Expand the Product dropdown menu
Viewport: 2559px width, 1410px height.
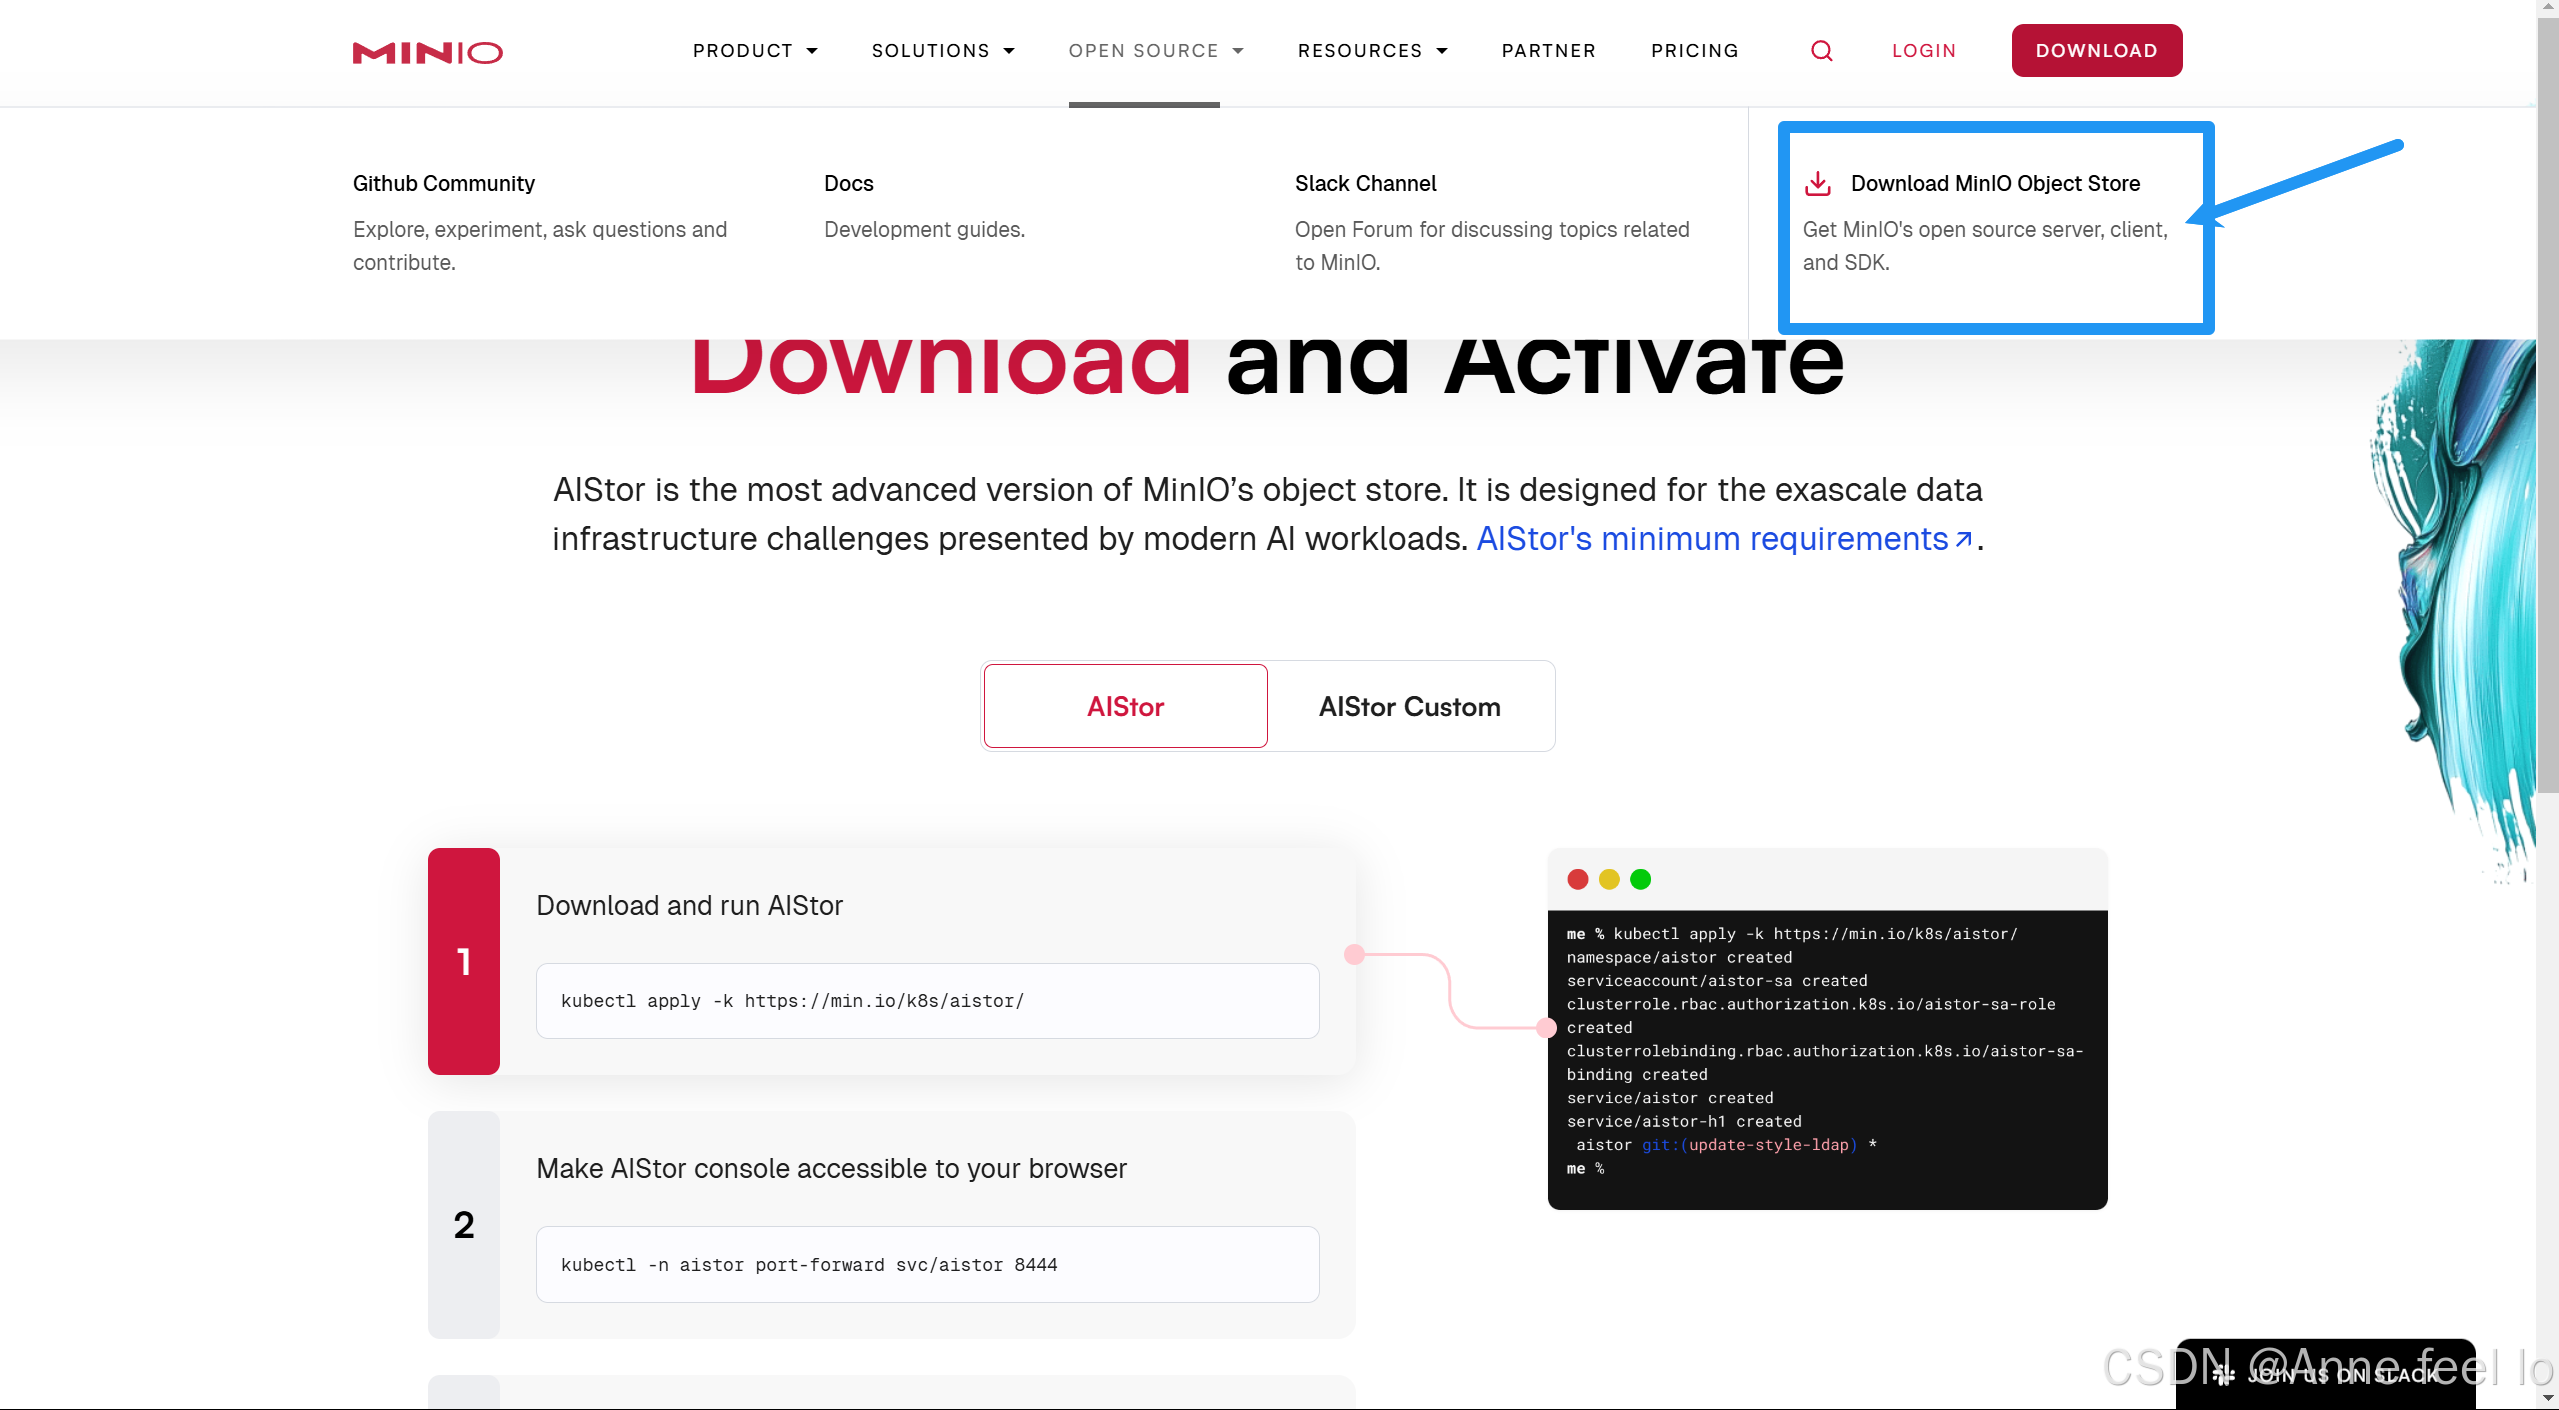[x=755, y=51]
